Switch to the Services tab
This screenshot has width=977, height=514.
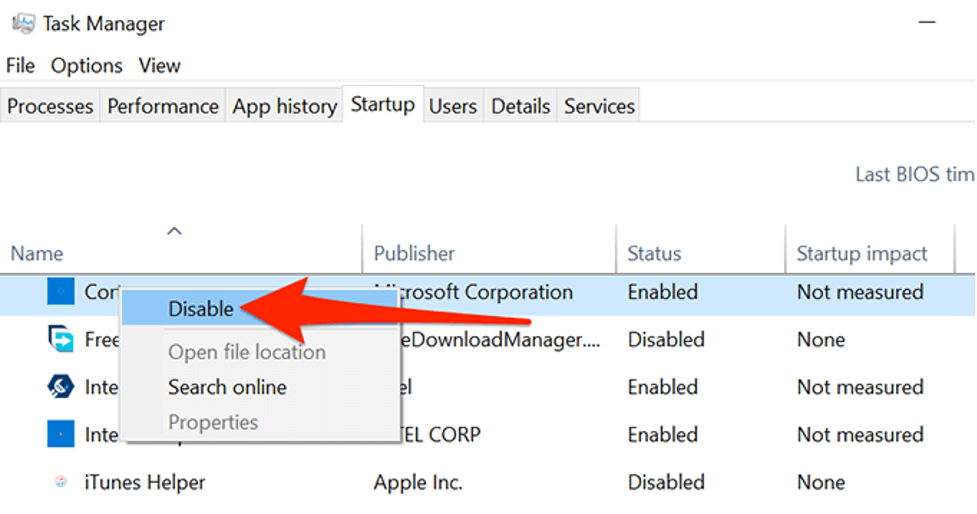[599, 106]
